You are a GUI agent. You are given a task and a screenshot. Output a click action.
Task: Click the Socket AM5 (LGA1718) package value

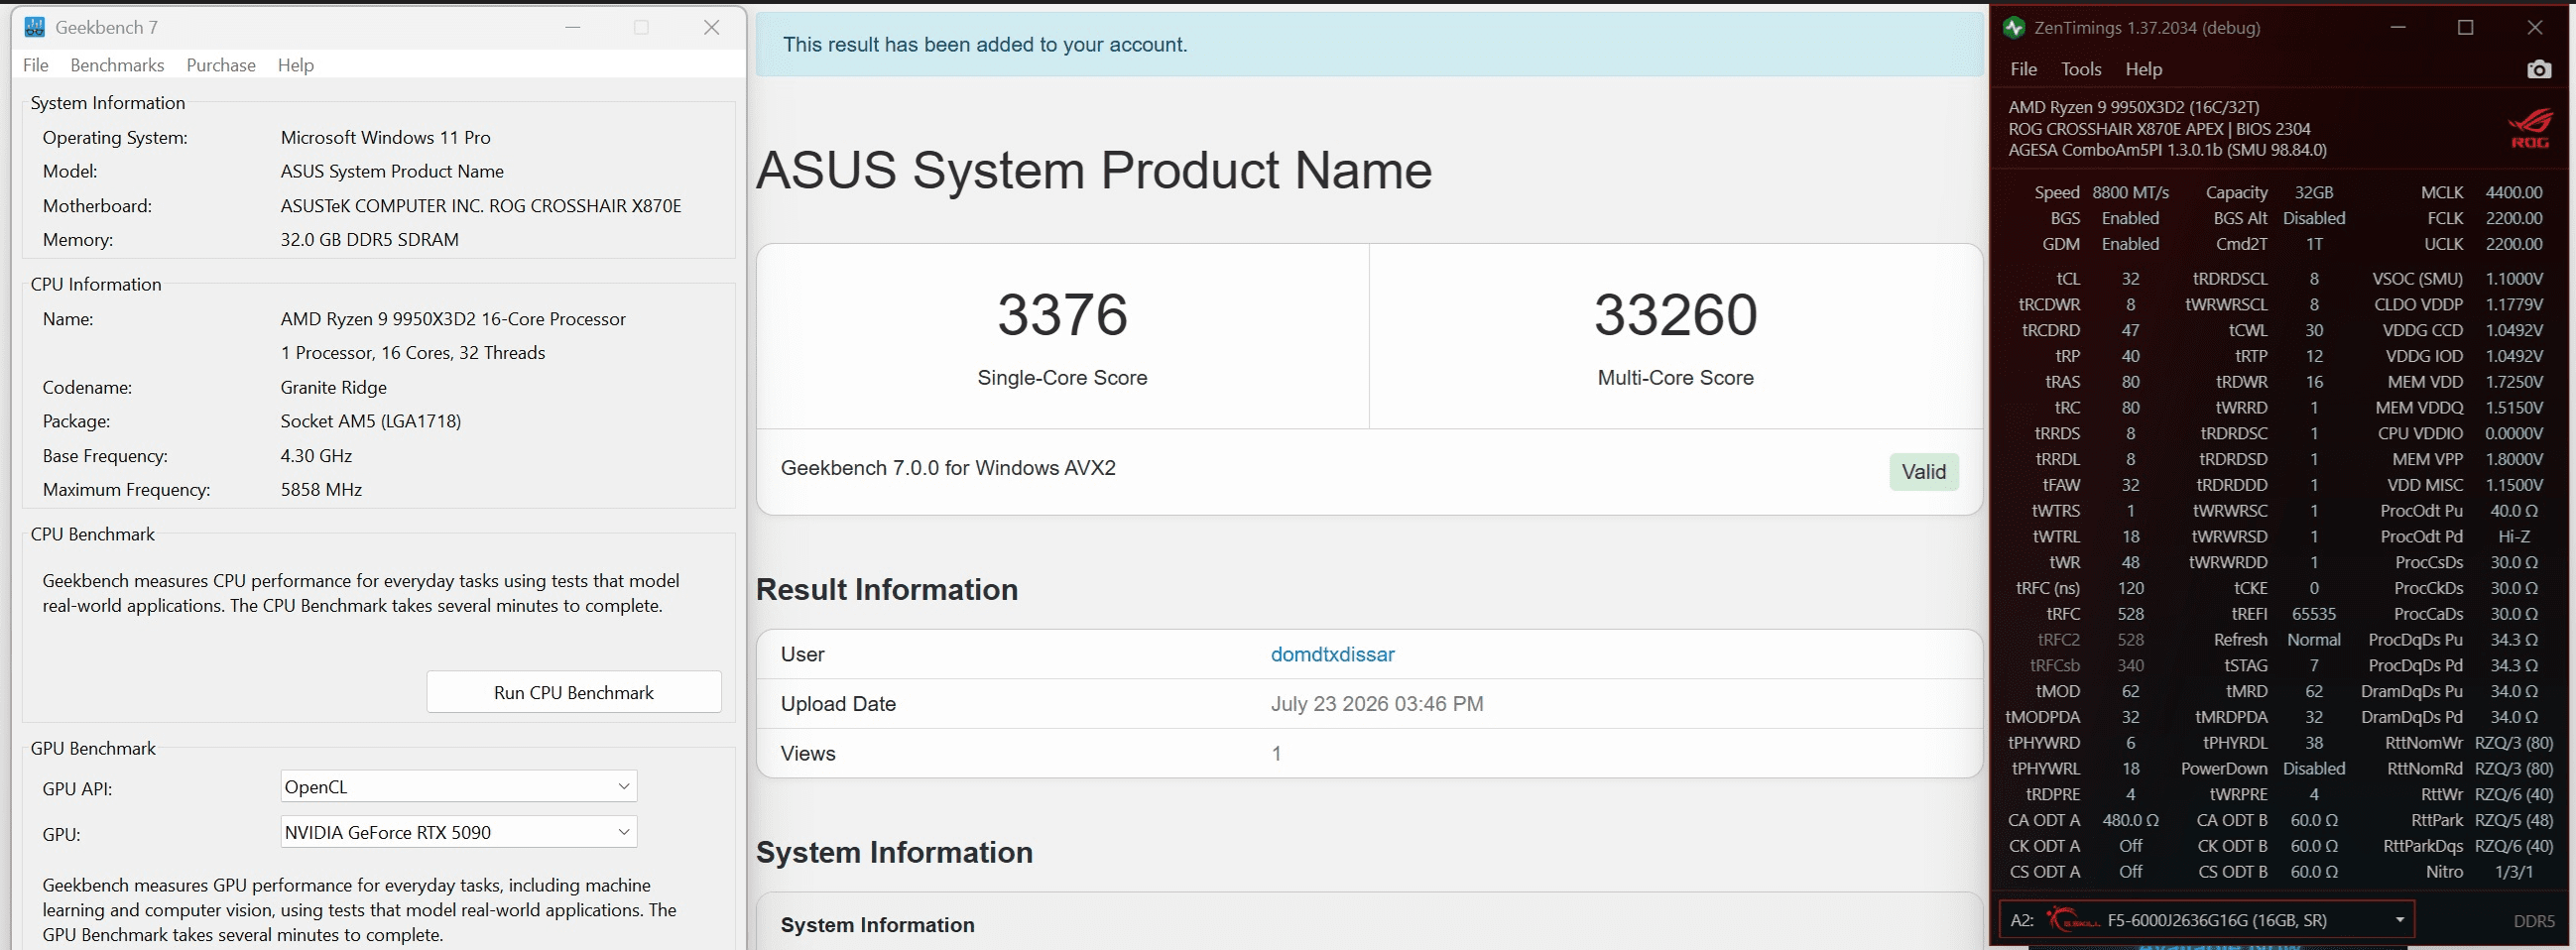click(370, 421)
